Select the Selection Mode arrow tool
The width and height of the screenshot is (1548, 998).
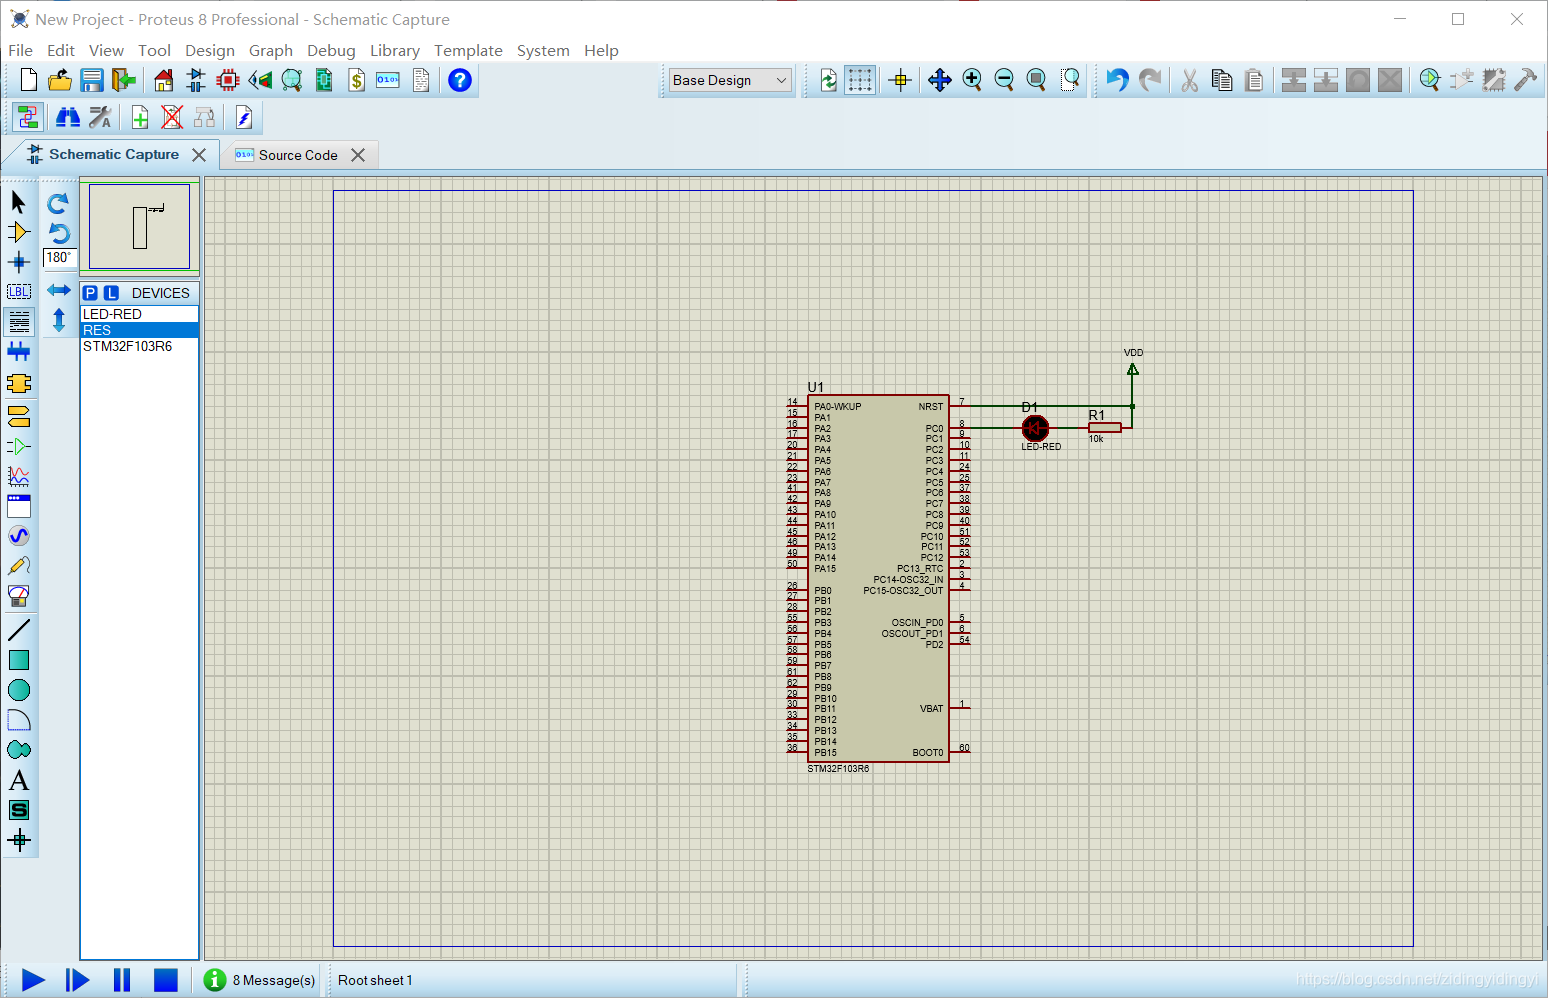[x=18, y=202]
